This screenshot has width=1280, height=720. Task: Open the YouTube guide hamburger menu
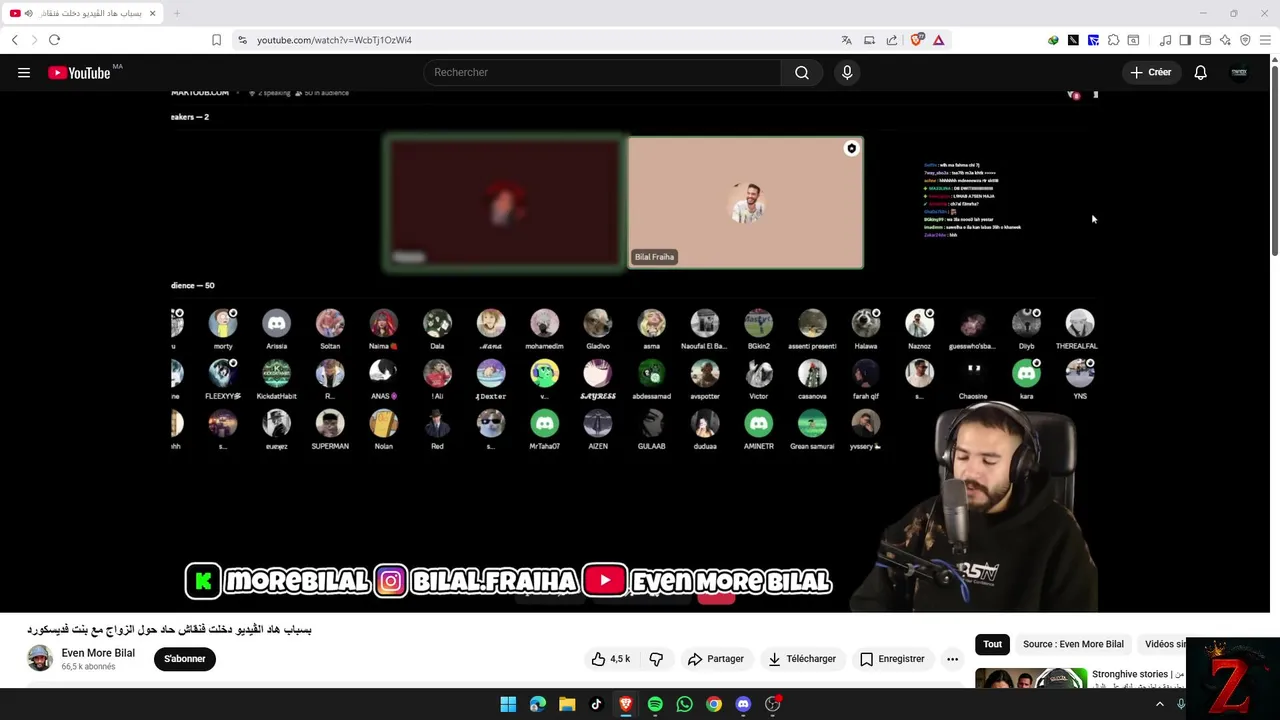(24, 72)
